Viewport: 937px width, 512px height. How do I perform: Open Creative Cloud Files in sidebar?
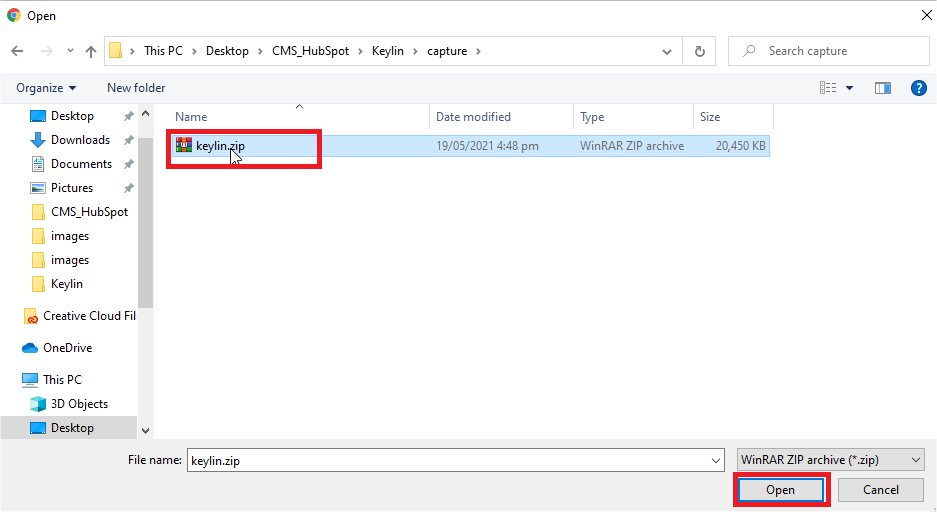coord(88,316)
